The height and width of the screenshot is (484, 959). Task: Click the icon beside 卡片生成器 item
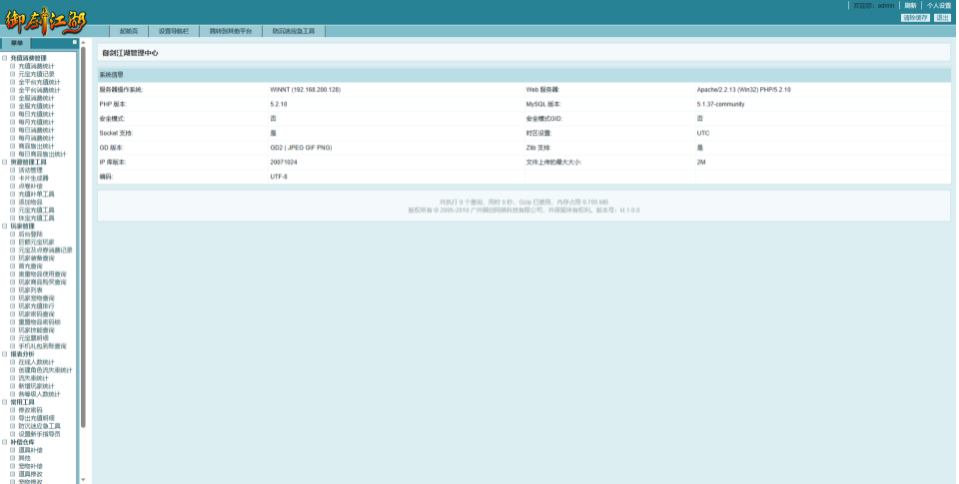14,178
